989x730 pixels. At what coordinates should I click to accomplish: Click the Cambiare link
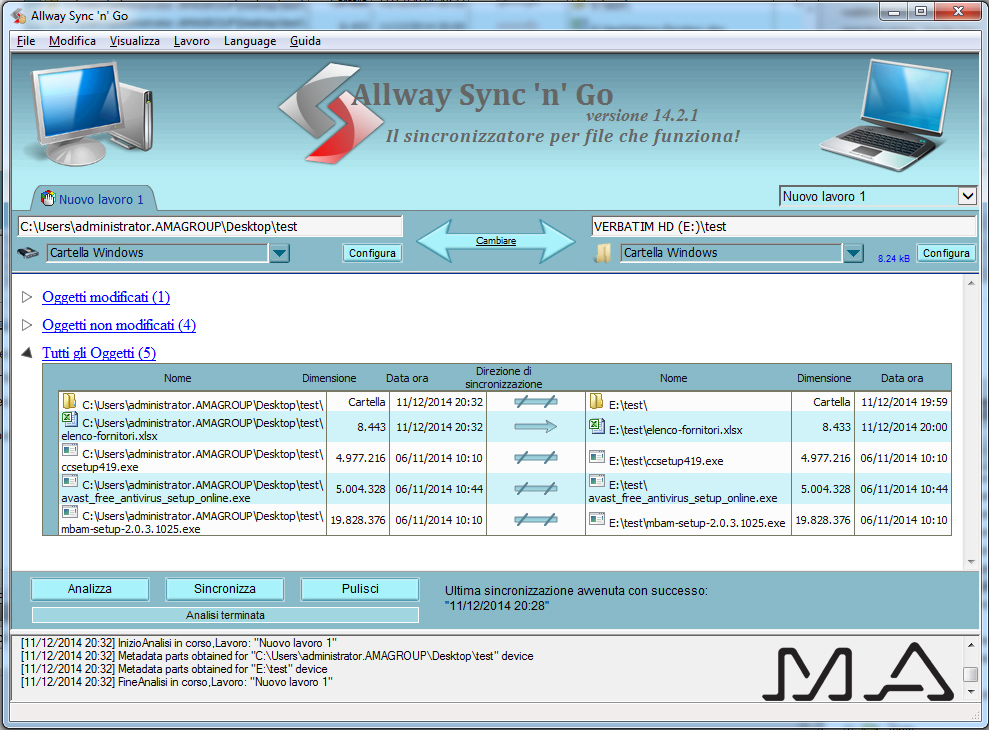(x=496, y=241)
